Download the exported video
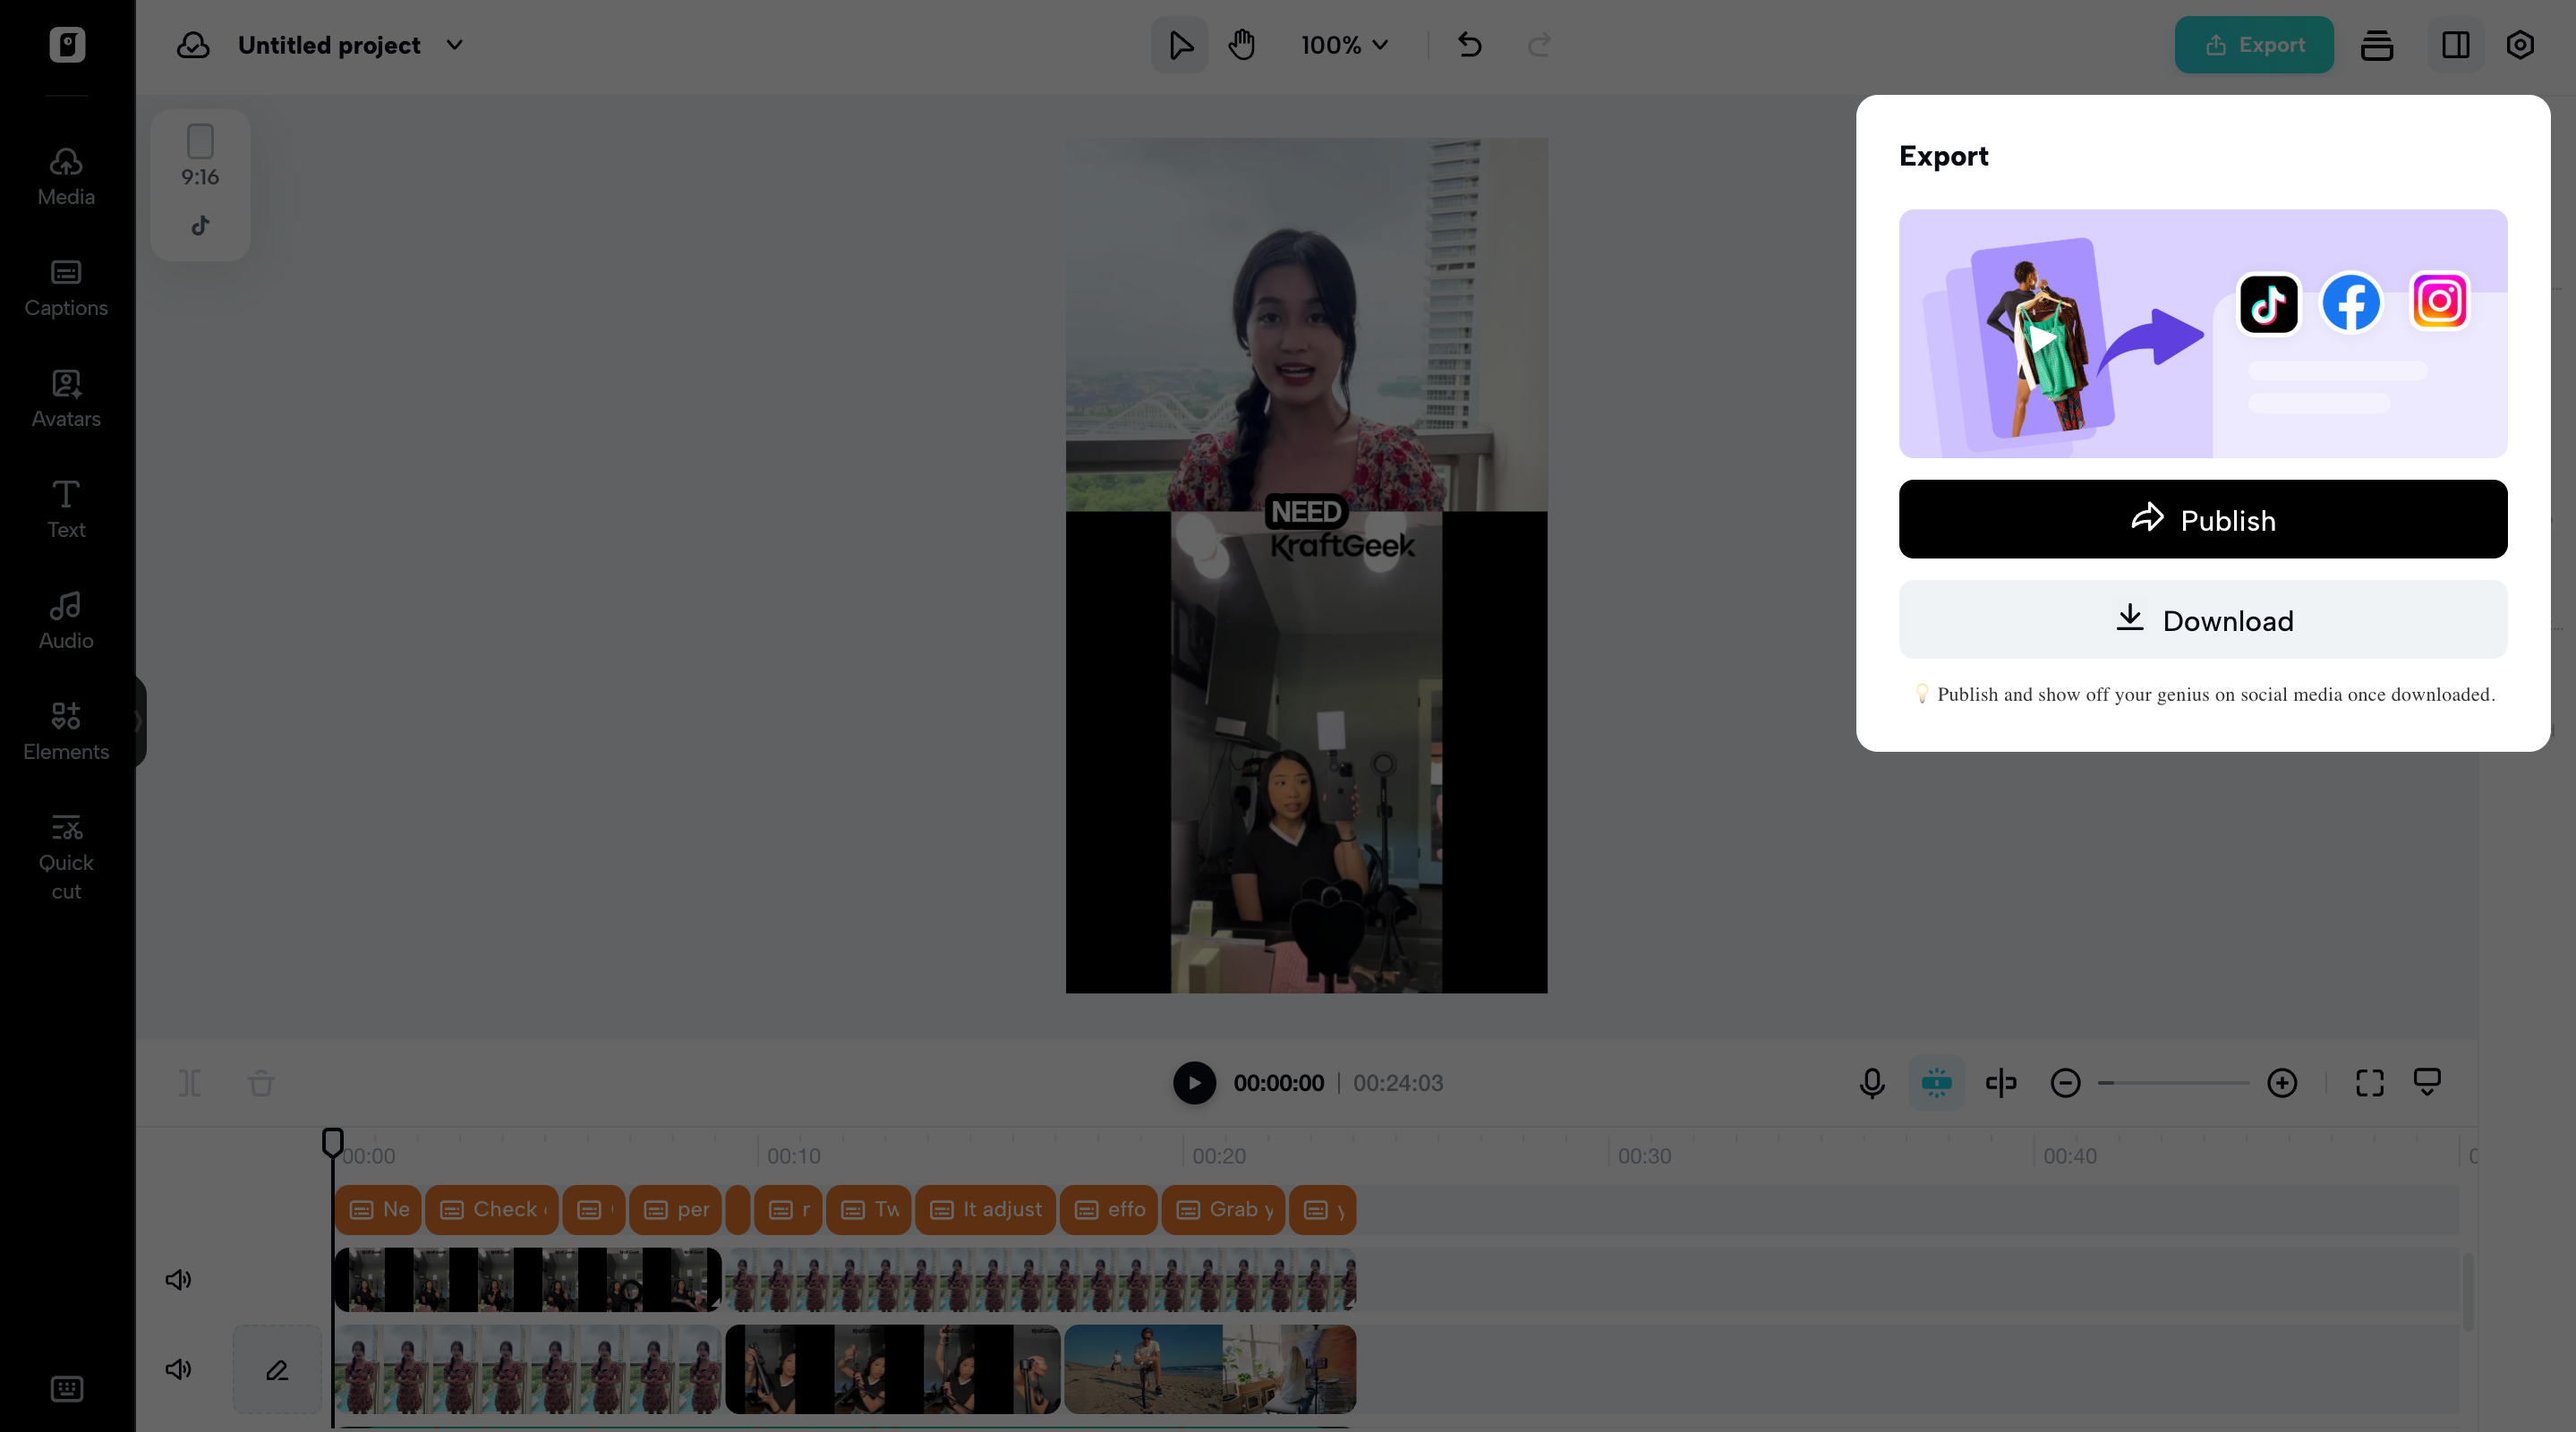This screenshot has height=1432, width=2576. tap(2202, 620)
